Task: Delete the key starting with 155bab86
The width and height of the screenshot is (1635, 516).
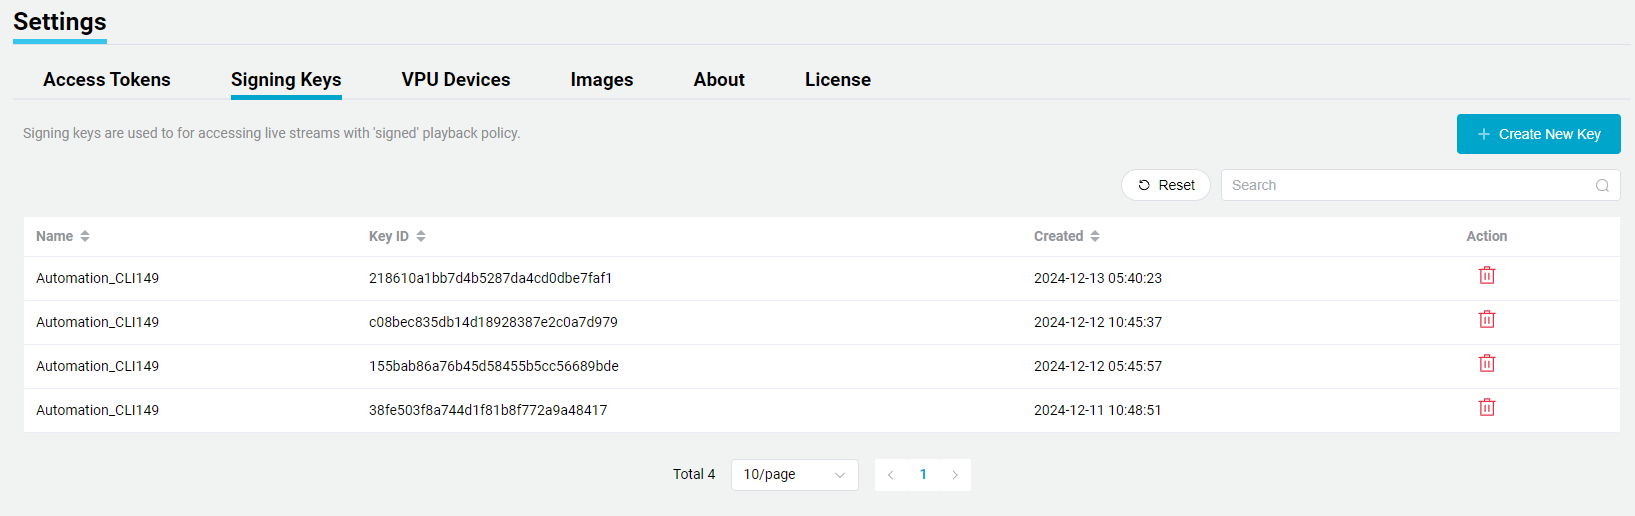Action: tap(1486, 364)
